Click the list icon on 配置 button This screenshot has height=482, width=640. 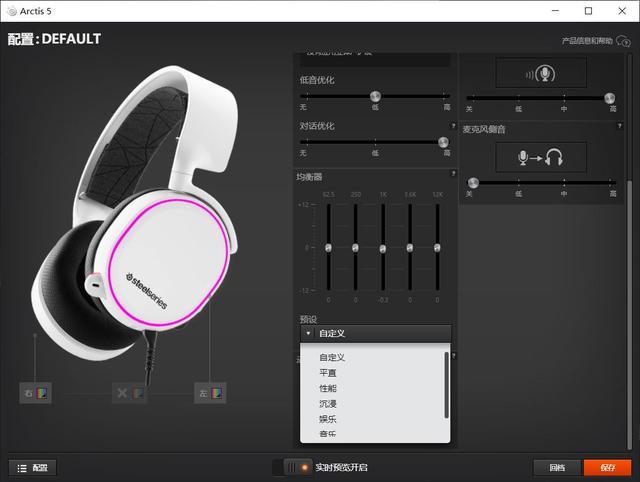(x=22, y=468)
